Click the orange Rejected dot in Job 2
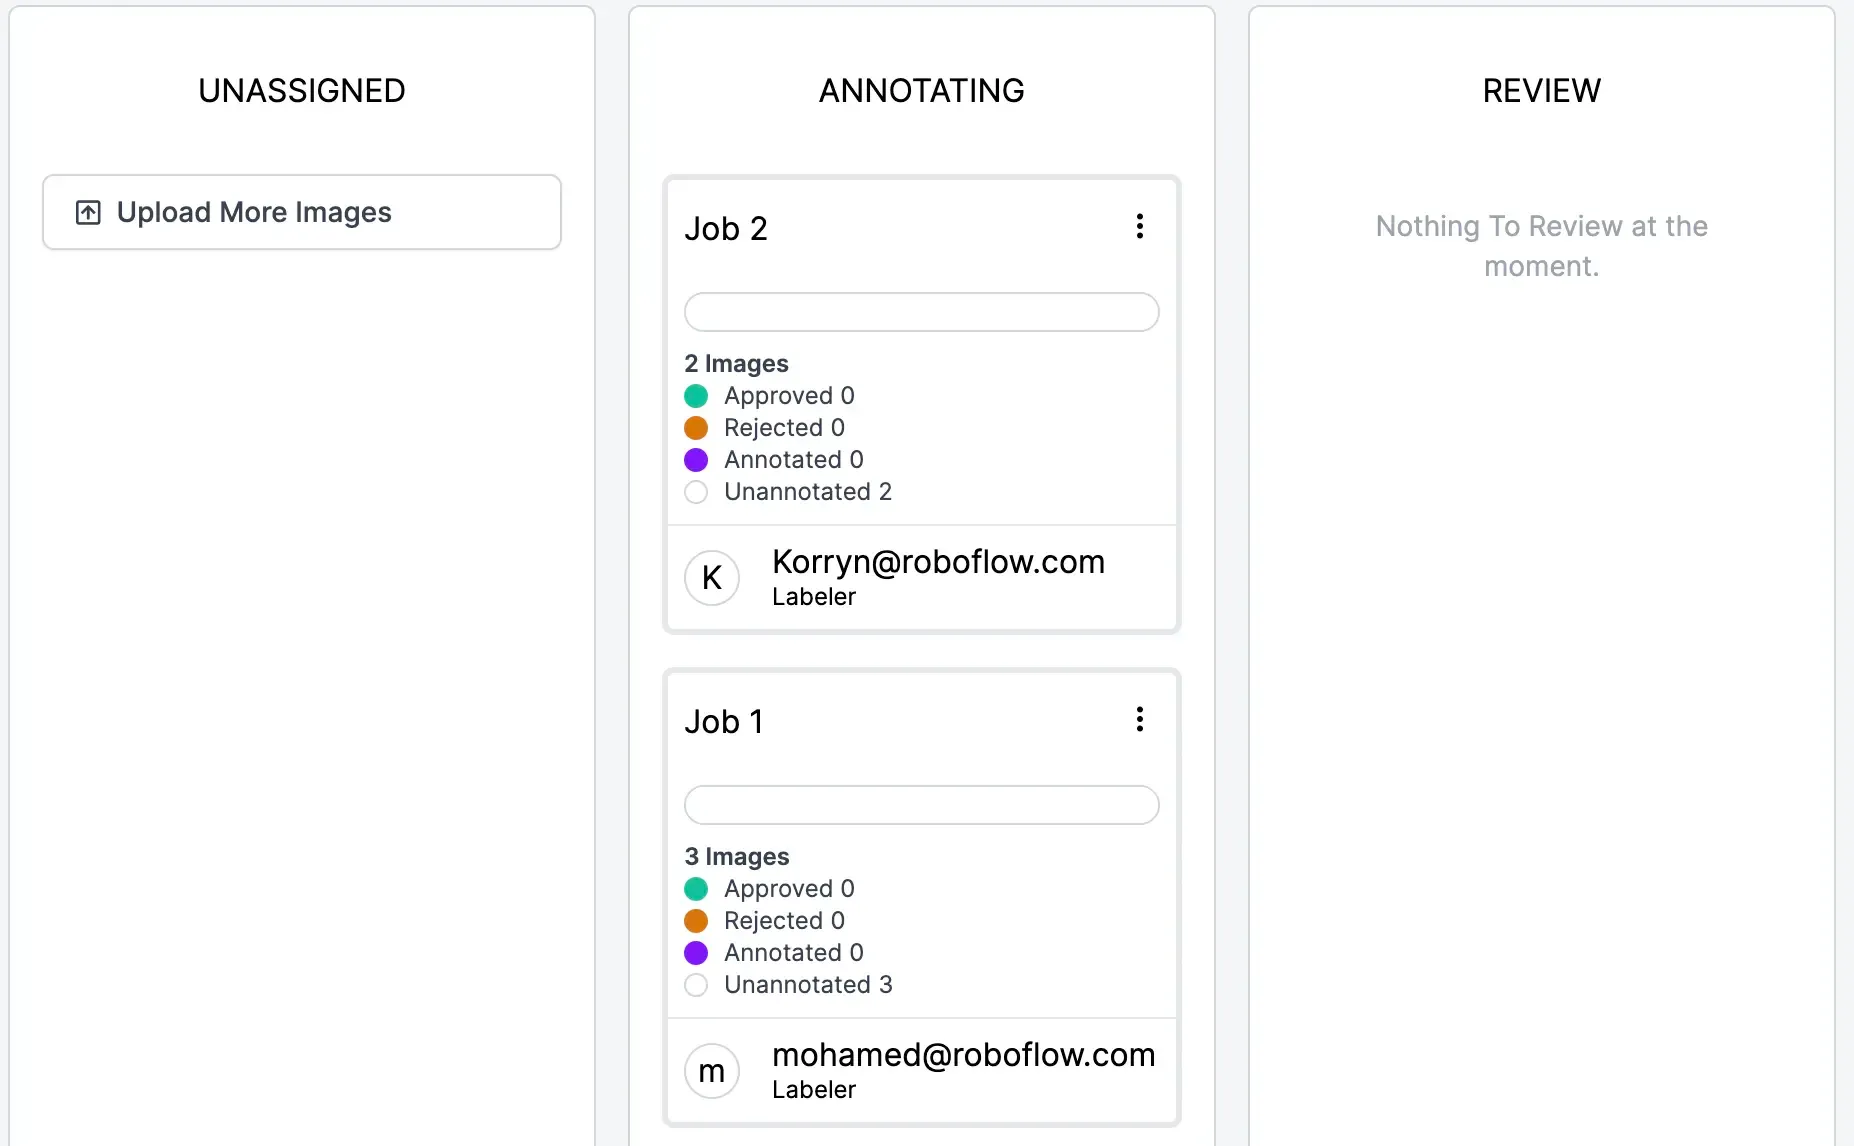This screenshot has width=1854, height=1146. click(x=696, y=428)
